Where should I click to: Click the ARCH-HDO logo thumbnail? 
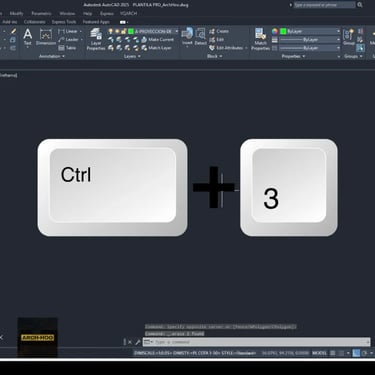pos(37,338)
